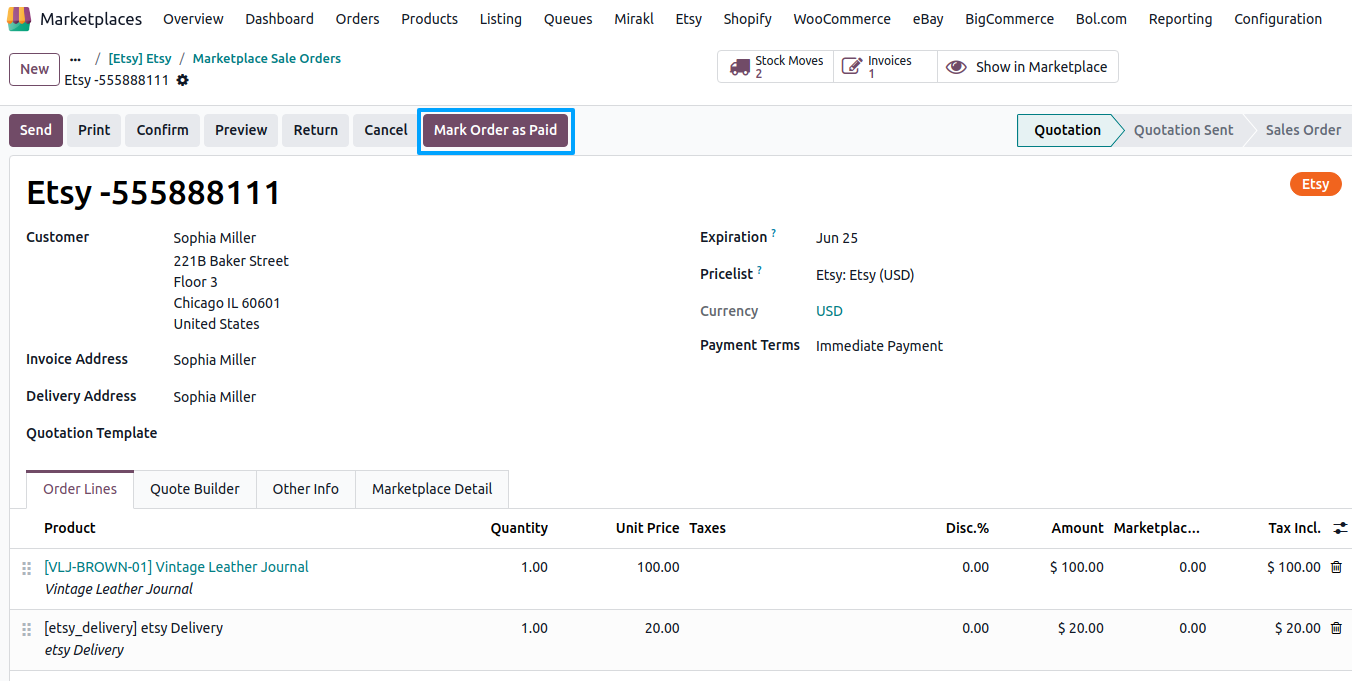Select the Quotation status stage
Viewport: 1352px width, 681px height.
1067,130
